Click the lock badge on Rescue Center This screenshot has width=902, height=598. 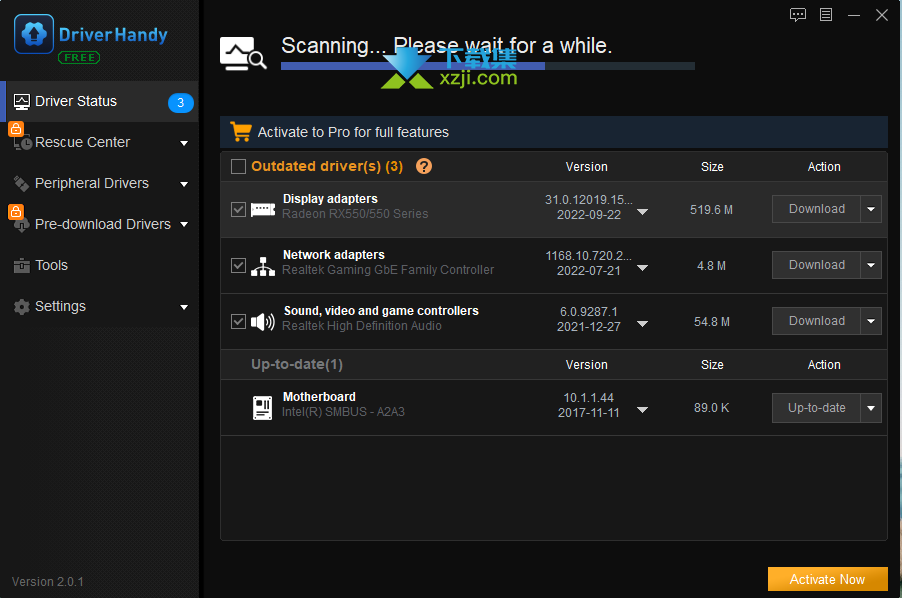16,129
